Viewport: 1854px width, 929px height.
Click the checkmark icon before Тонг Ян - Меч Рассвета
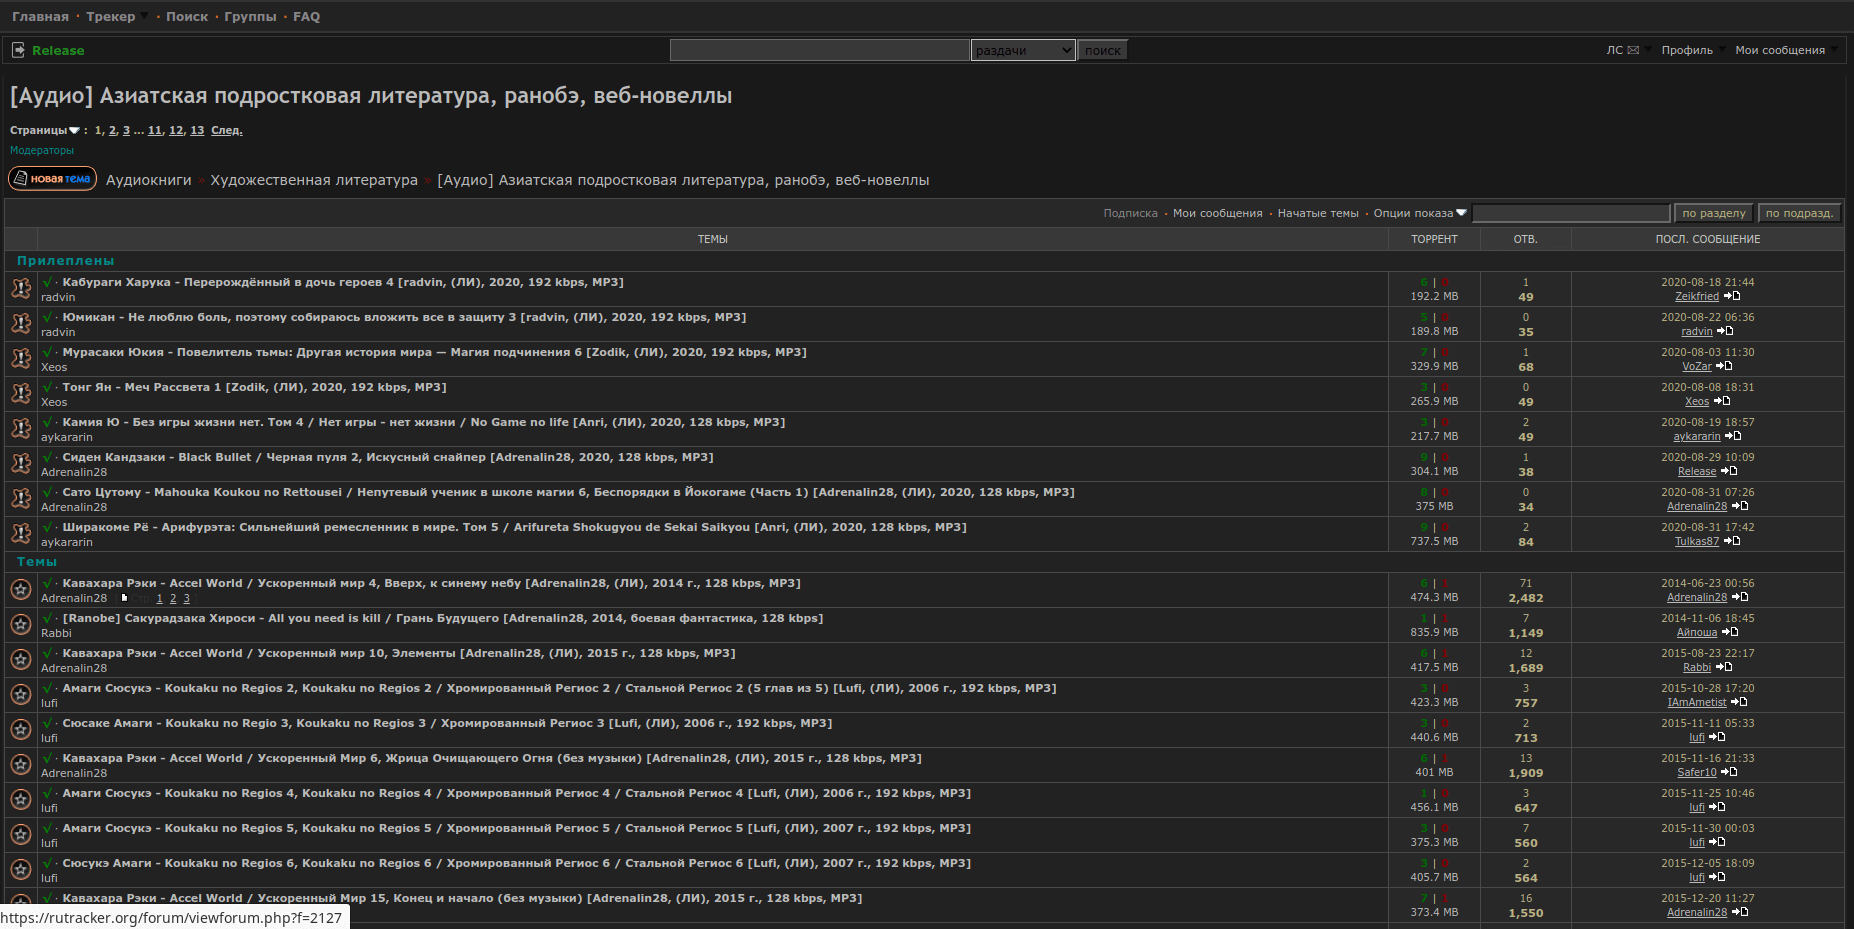coord(48,387)
